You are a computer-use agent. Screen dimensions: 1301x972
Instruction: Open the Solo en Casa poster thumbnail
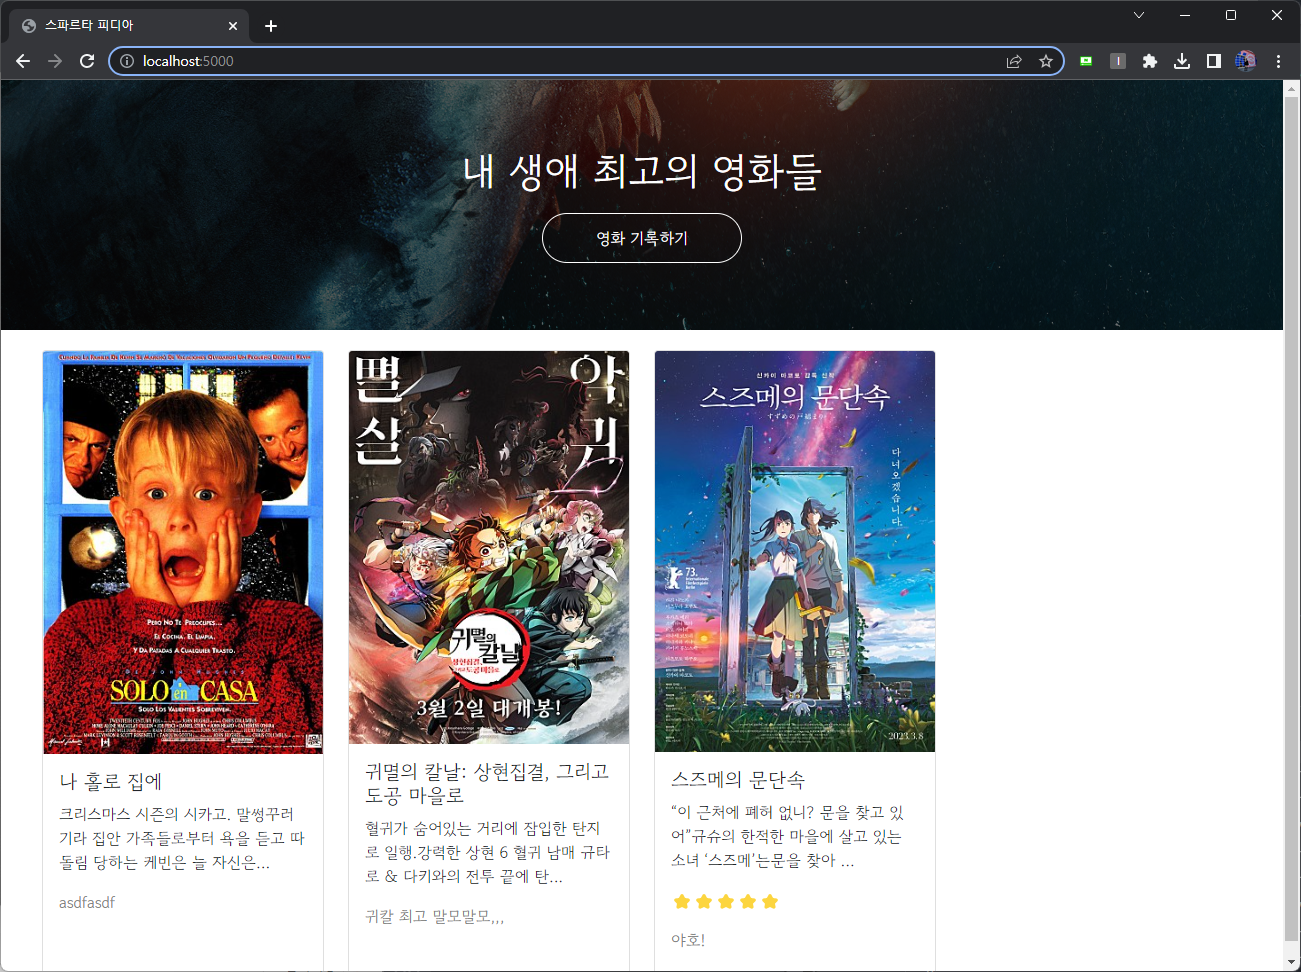[x=183, y=552]
